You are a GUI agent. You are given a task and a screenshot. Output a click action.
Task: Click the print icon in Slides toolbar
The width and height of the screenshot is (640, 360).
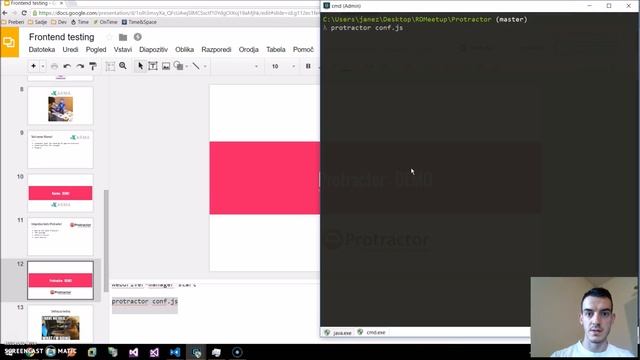click(x=54, y=66)
